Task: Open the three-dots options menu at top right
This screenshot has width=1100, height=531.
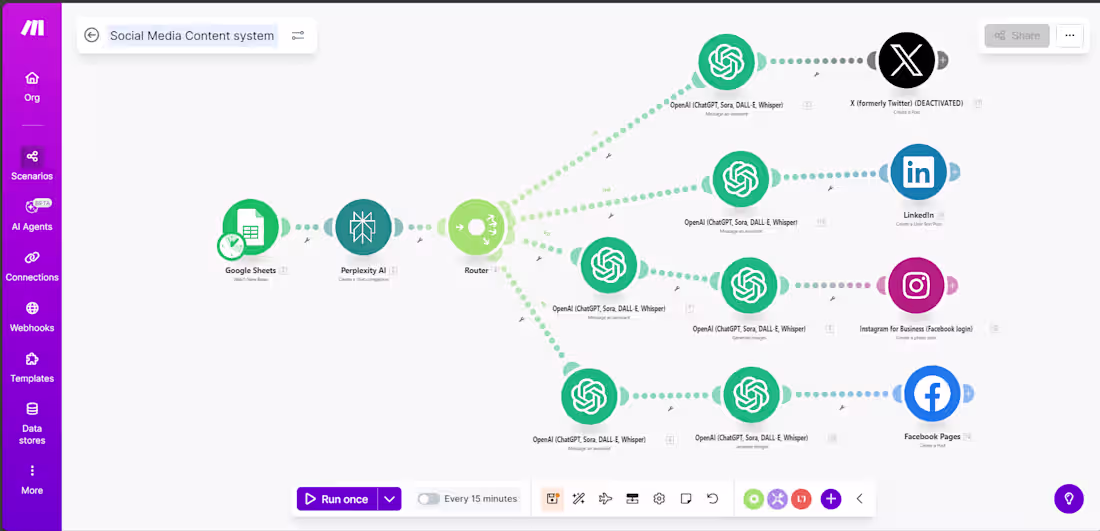Action: tap(1069, 35)
